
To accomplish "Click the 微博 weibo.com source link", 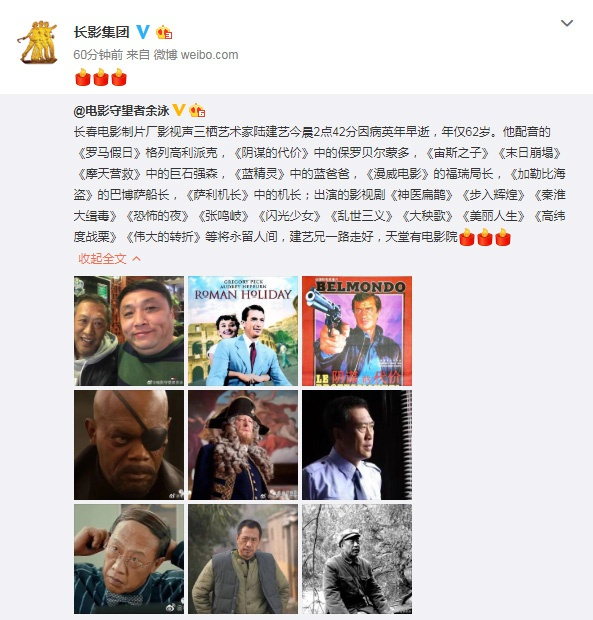I will (x=196, y=55).
